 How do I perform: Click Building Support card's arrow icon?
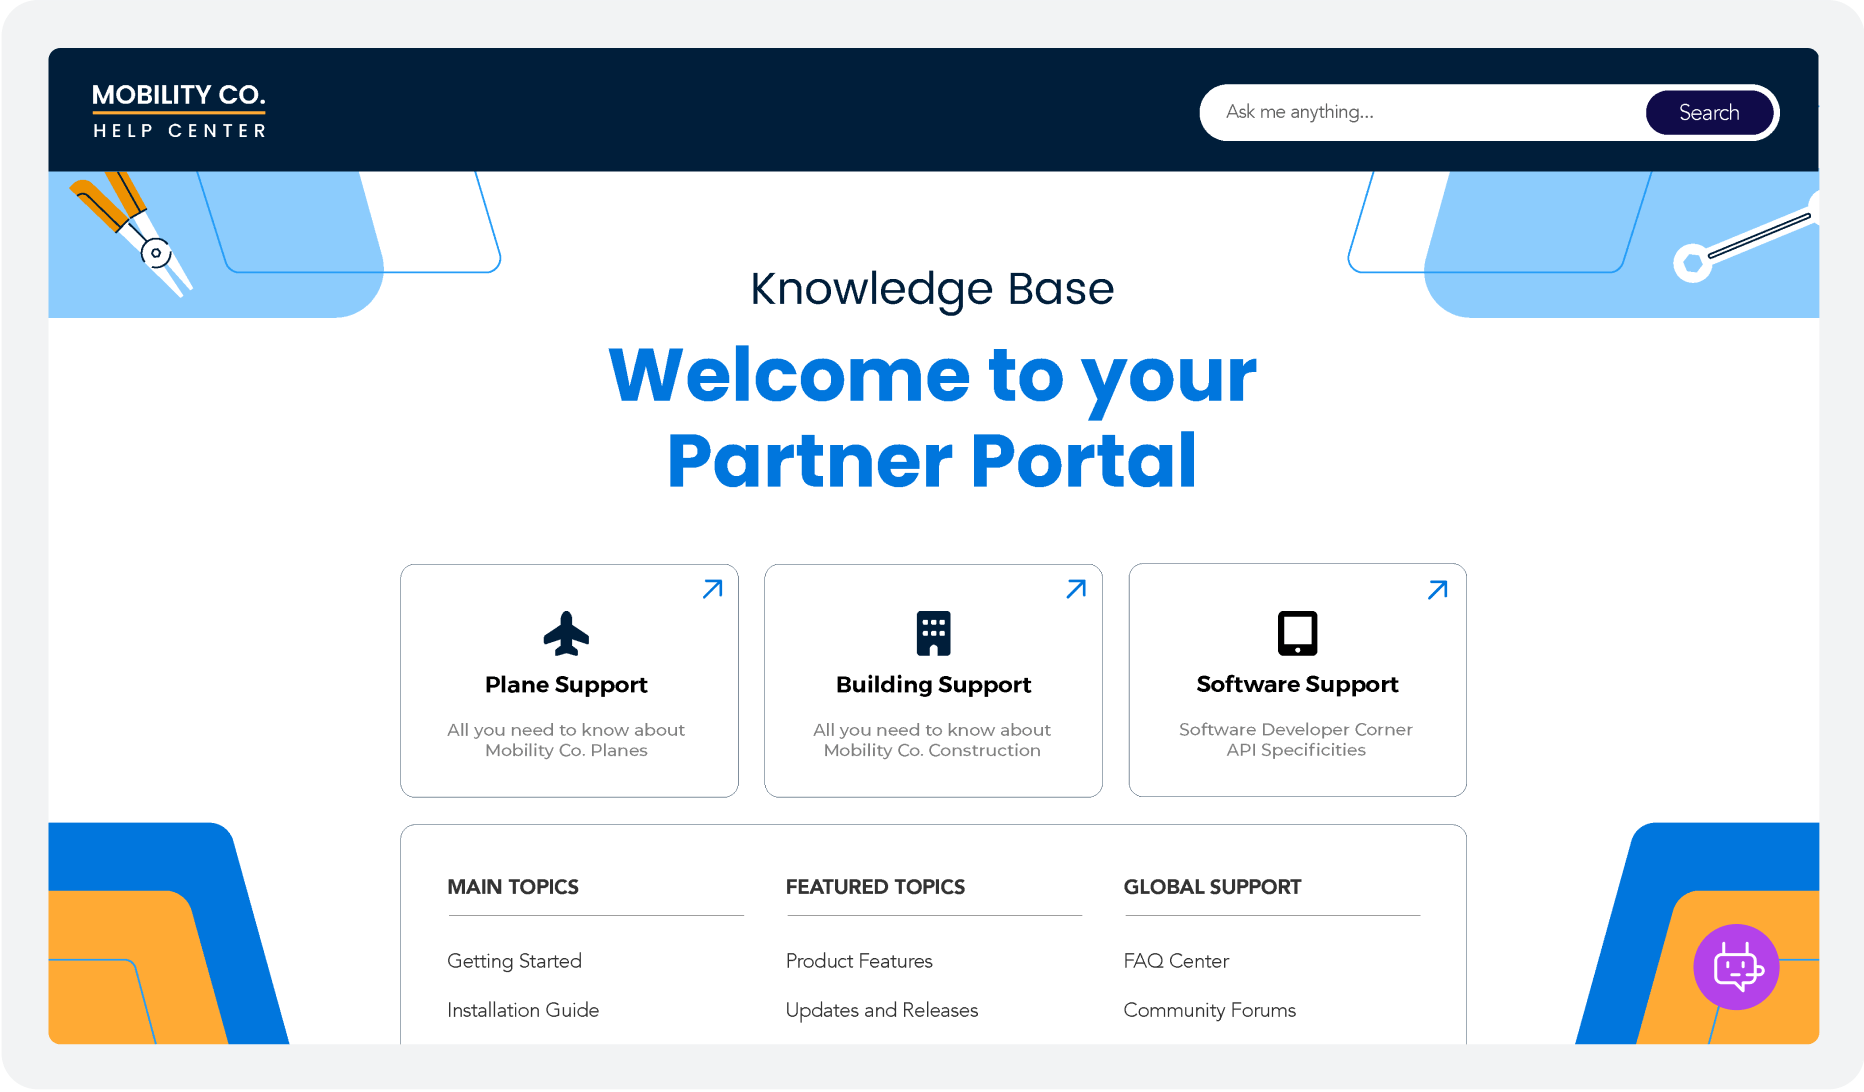click(1076, 589)
